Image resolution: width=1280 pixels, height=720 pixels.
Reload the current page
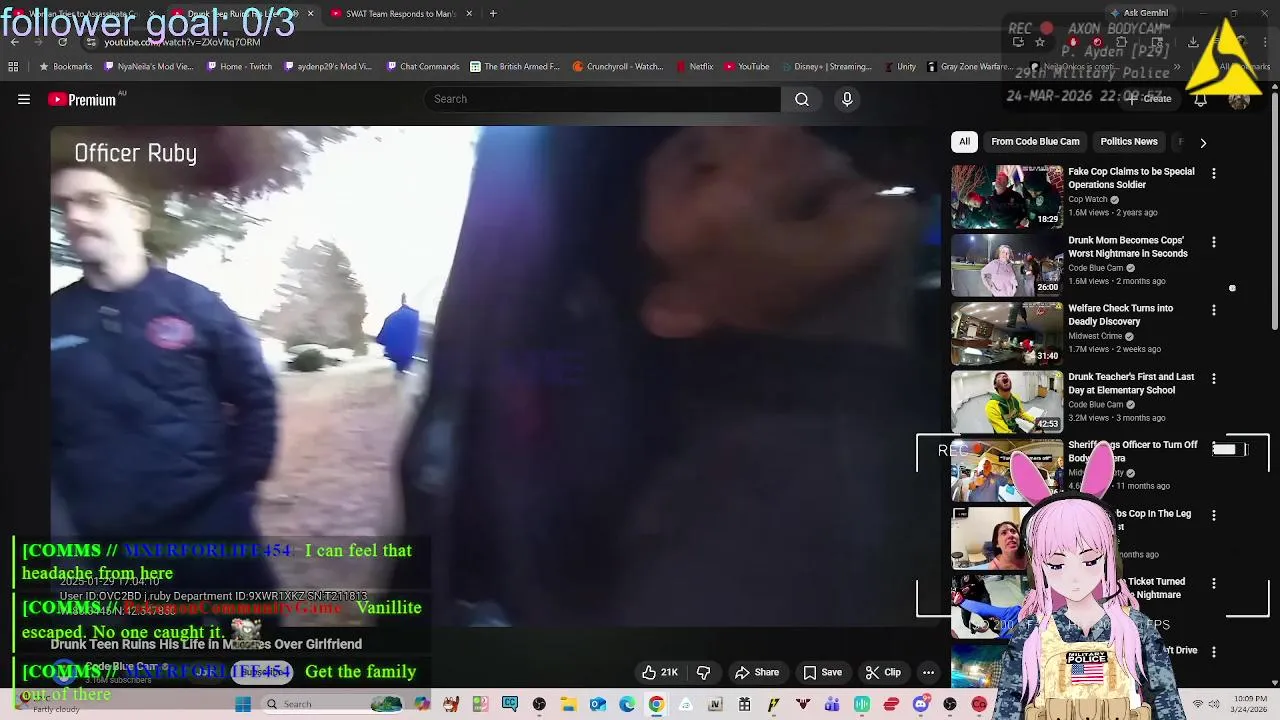point(62,42)
